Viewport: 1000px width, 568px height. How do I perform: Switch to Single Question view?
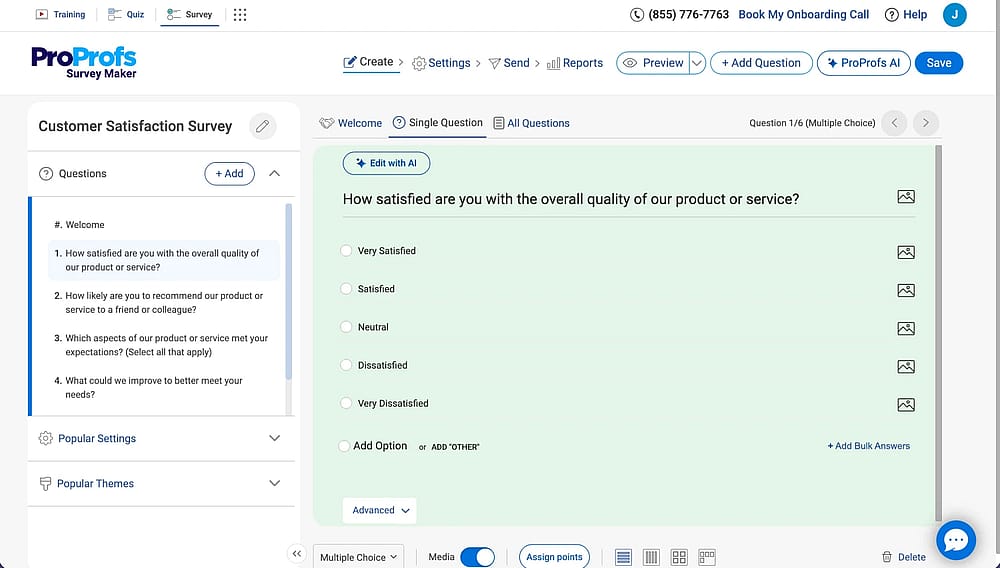[438, 123]
